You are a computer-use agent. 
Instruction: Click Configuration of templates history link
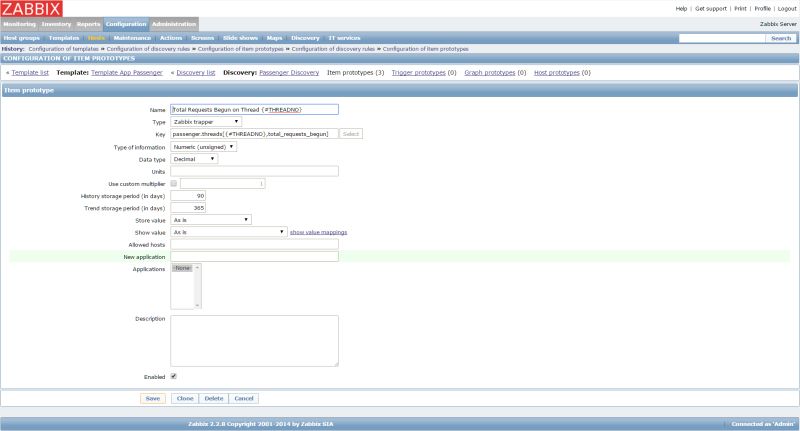[63, 49]
